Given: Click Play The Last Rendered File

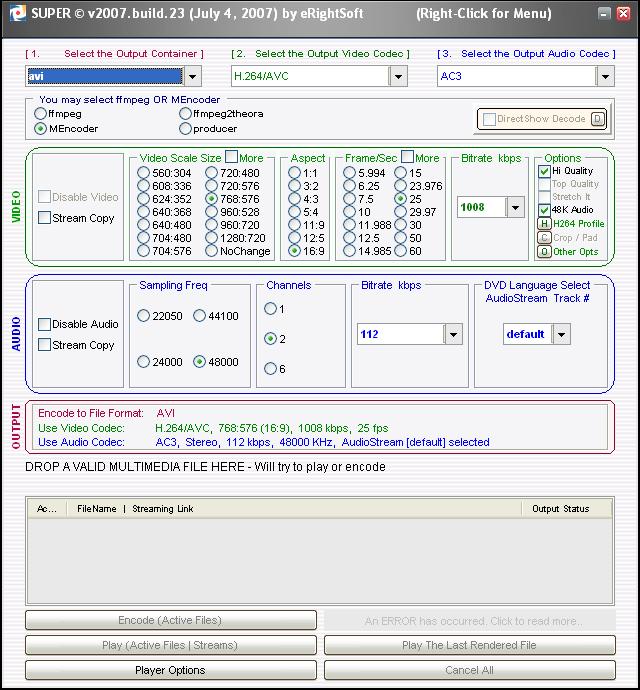Looking at the screenshot, I should click(470, 645).
